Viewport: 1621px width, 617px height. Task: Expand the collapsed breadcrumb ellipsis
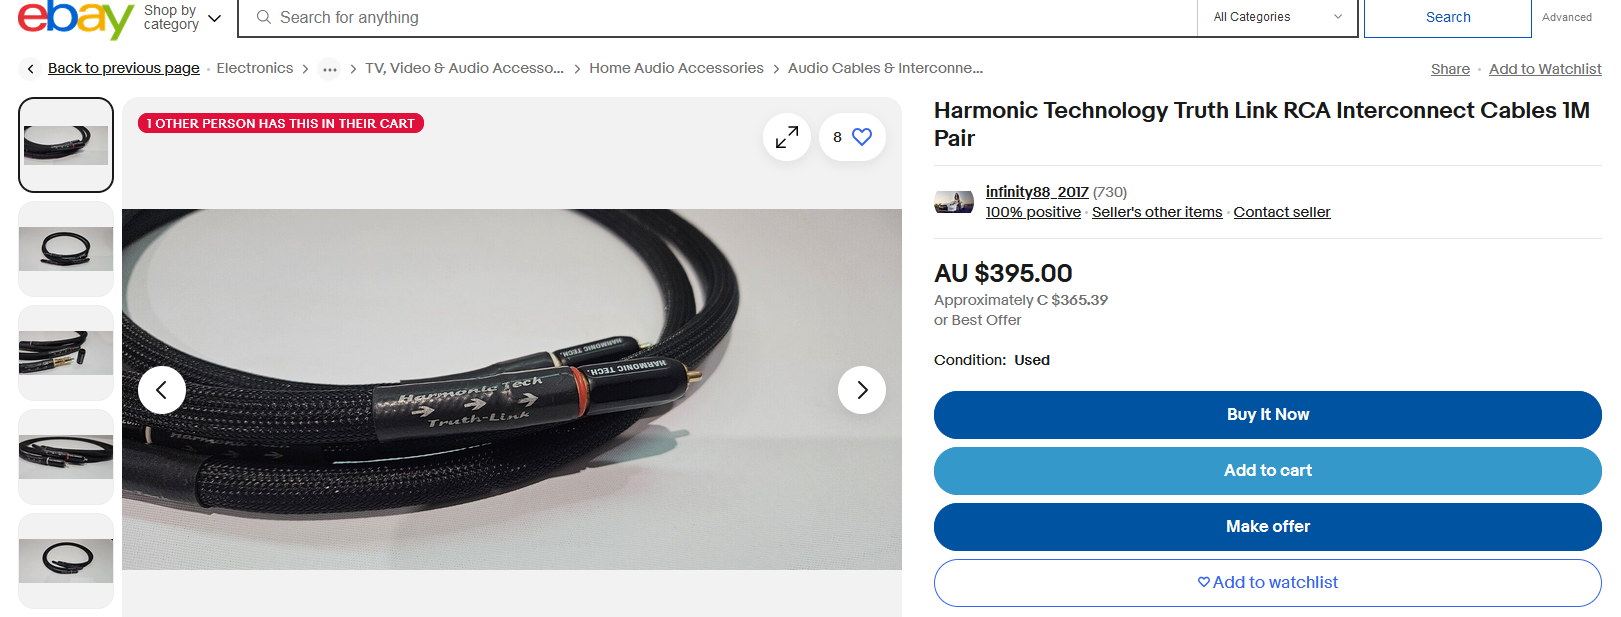point(330,69)
